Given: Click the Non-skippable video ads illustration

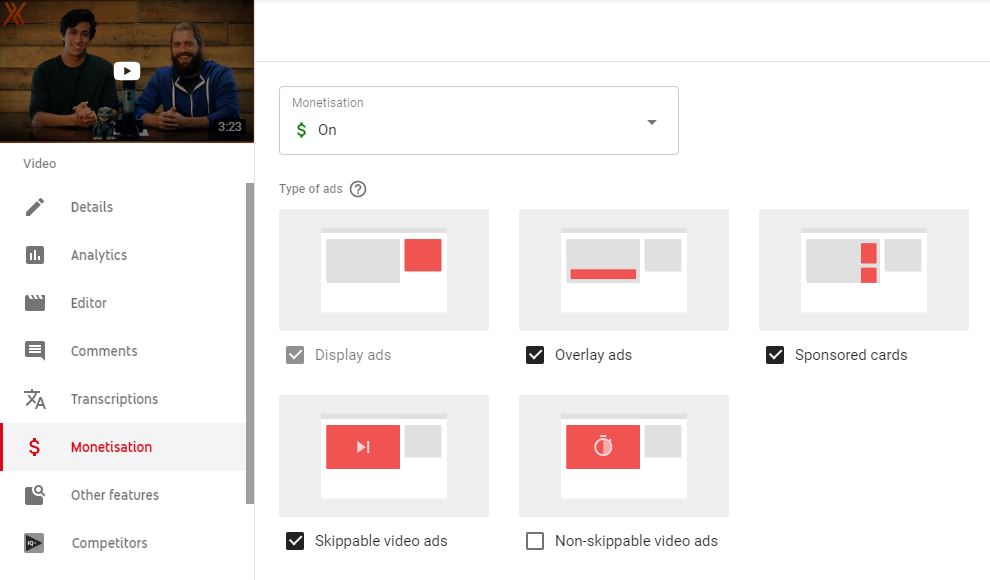Looking at the screenshot, I should pos(624,456).
